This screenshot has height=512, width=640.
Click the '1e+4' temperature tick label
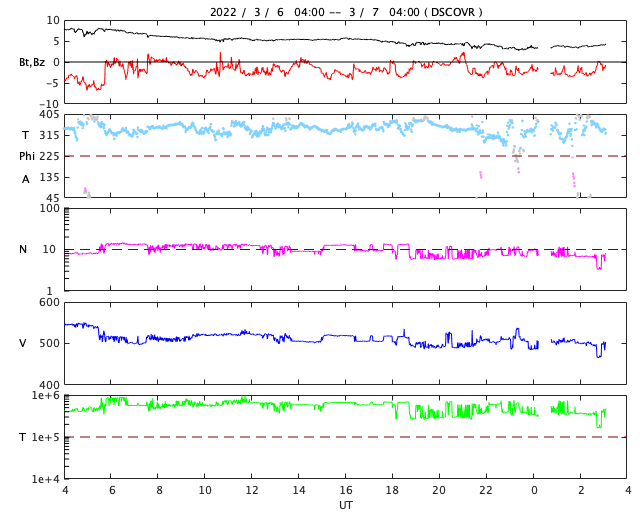45,479
